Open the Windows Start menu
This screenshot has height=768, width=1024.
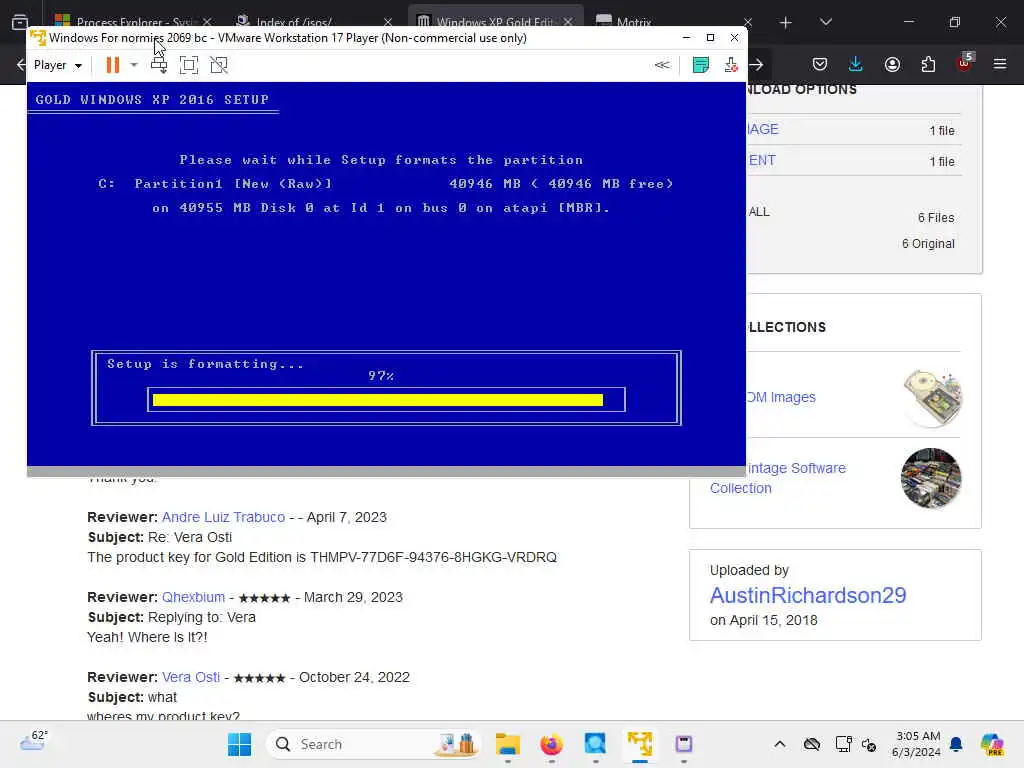coord(239,744)
